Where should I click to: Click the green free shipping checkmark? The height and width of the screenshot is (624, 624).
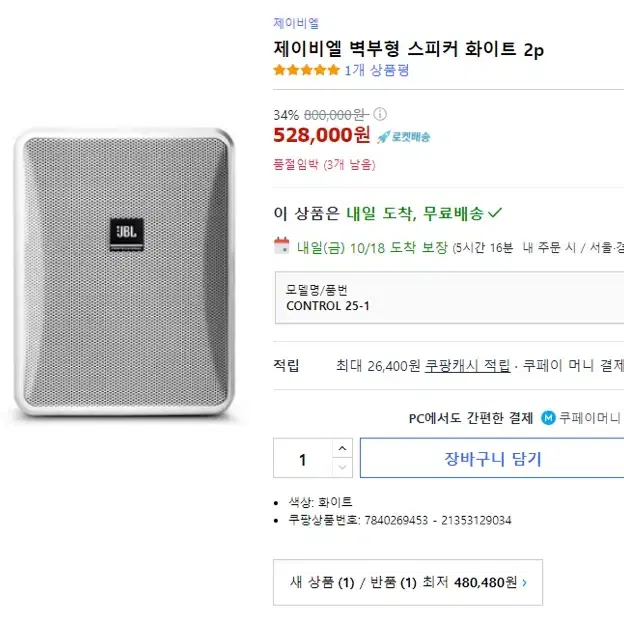tap(495, 213)
